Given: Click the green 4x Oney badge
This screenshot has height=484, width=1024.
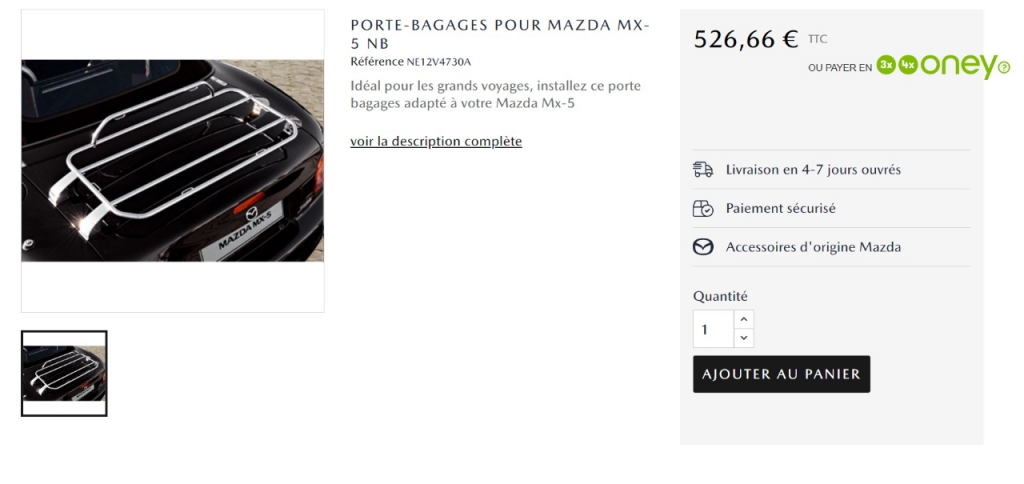Looking at the screenshot, I should click(x=907, y=65).
